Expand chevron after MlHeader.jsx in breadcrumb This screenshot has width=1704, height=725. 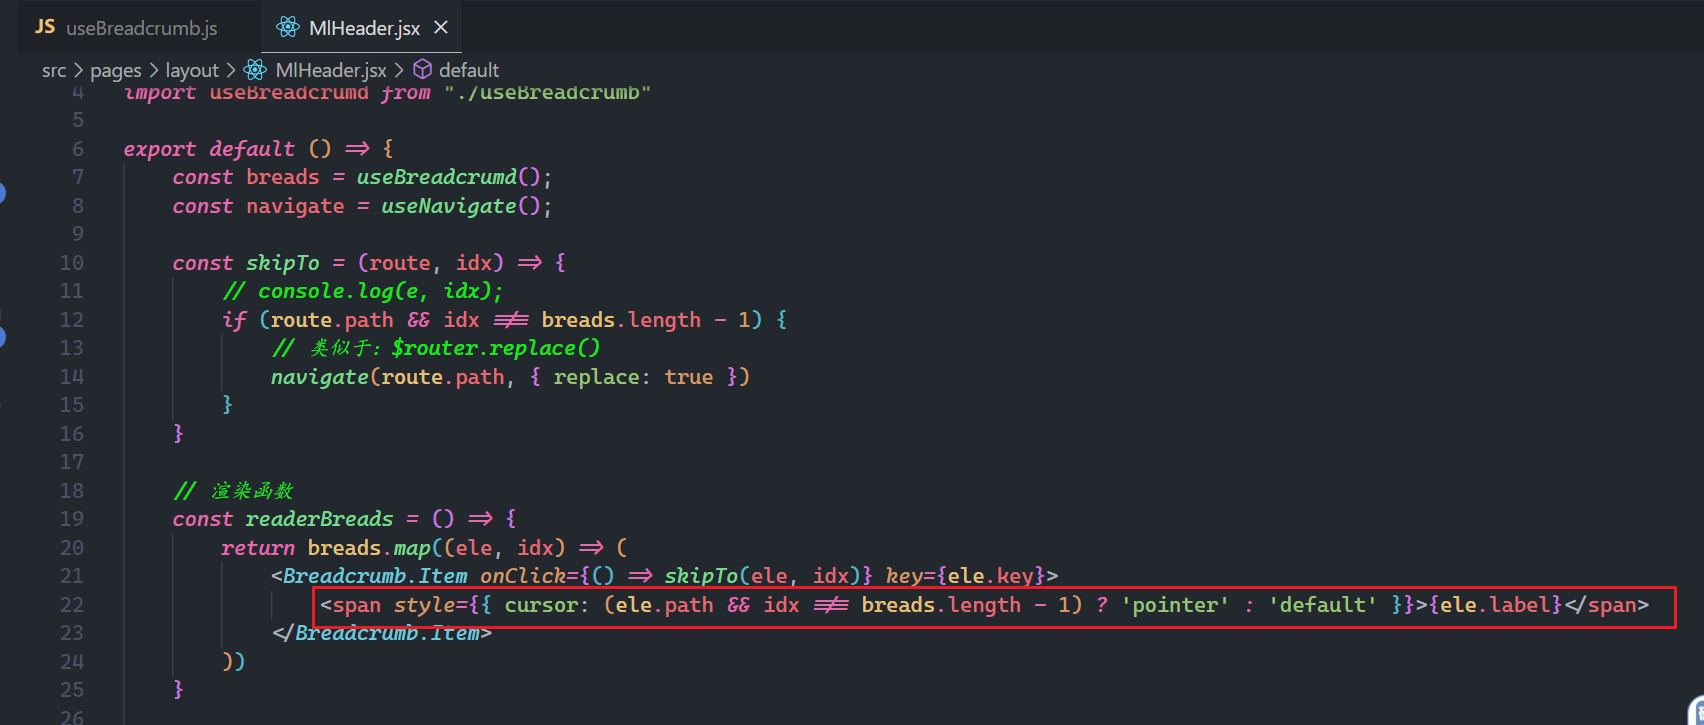399,70
